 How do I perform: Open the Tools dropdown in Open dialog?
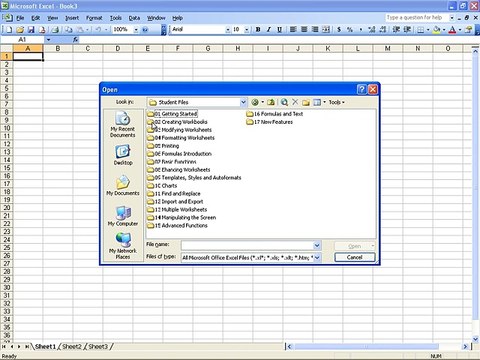click(337, 102)
